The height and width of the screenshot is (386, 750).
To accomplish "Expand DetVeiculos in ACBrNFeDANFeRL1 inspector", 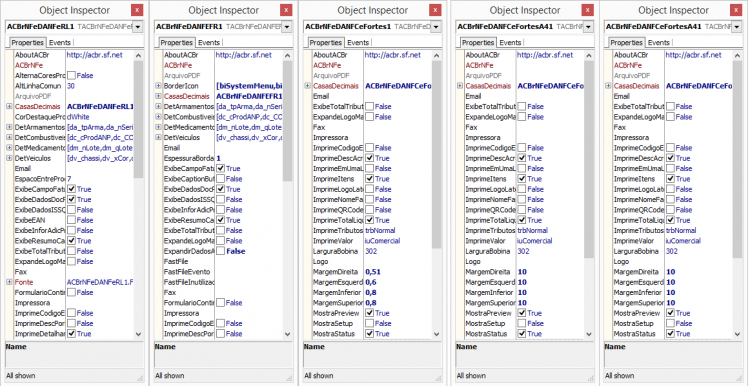I will point(9,158).
